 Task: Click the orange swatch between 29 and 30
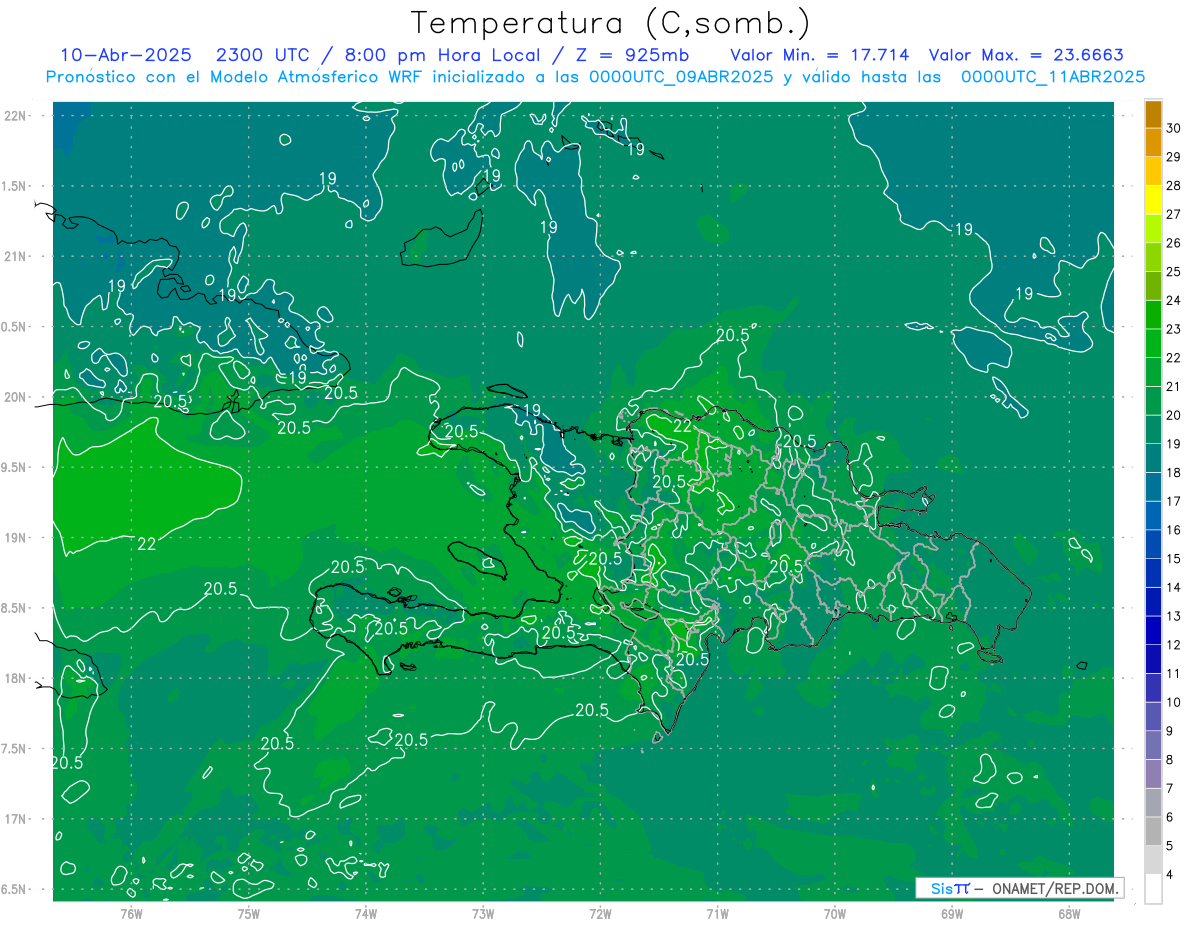coord(1153,143)
